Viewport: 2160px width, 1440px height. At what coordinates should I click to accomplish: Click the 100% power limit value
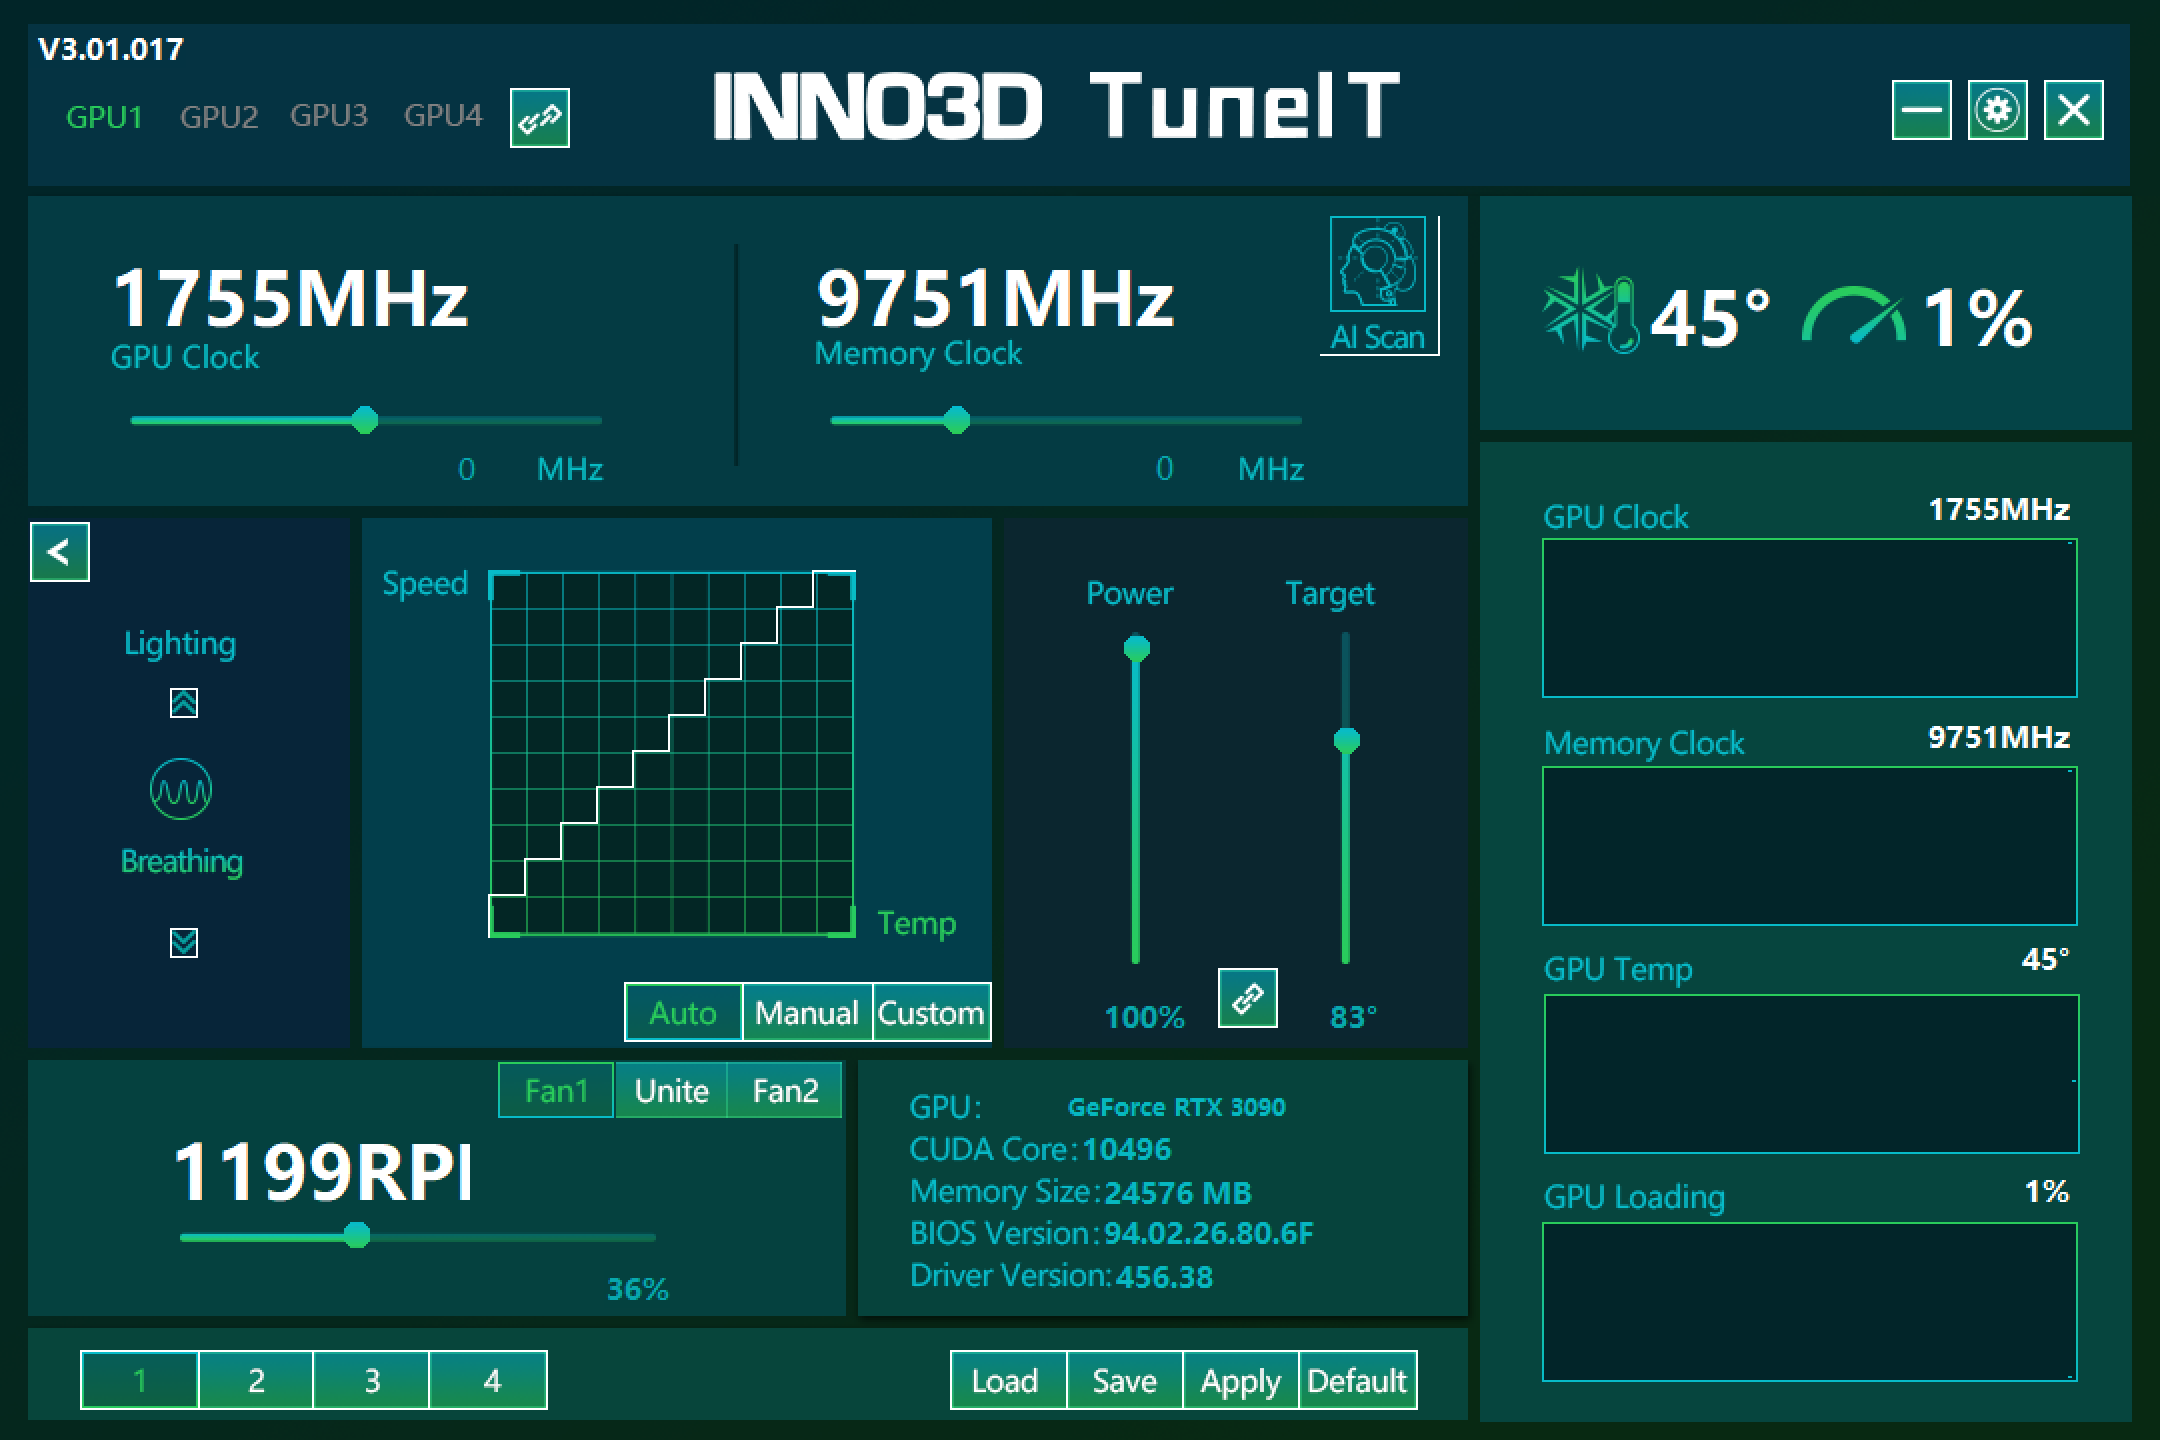click(1144, 1017)
